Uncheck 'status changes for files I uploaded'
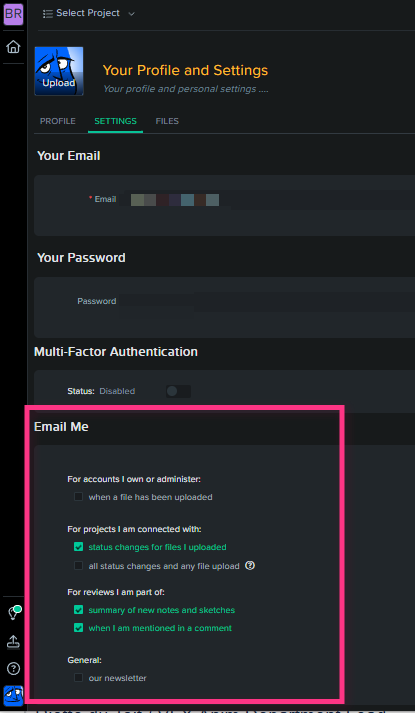The image size is (415, 713). click(79, 547)
